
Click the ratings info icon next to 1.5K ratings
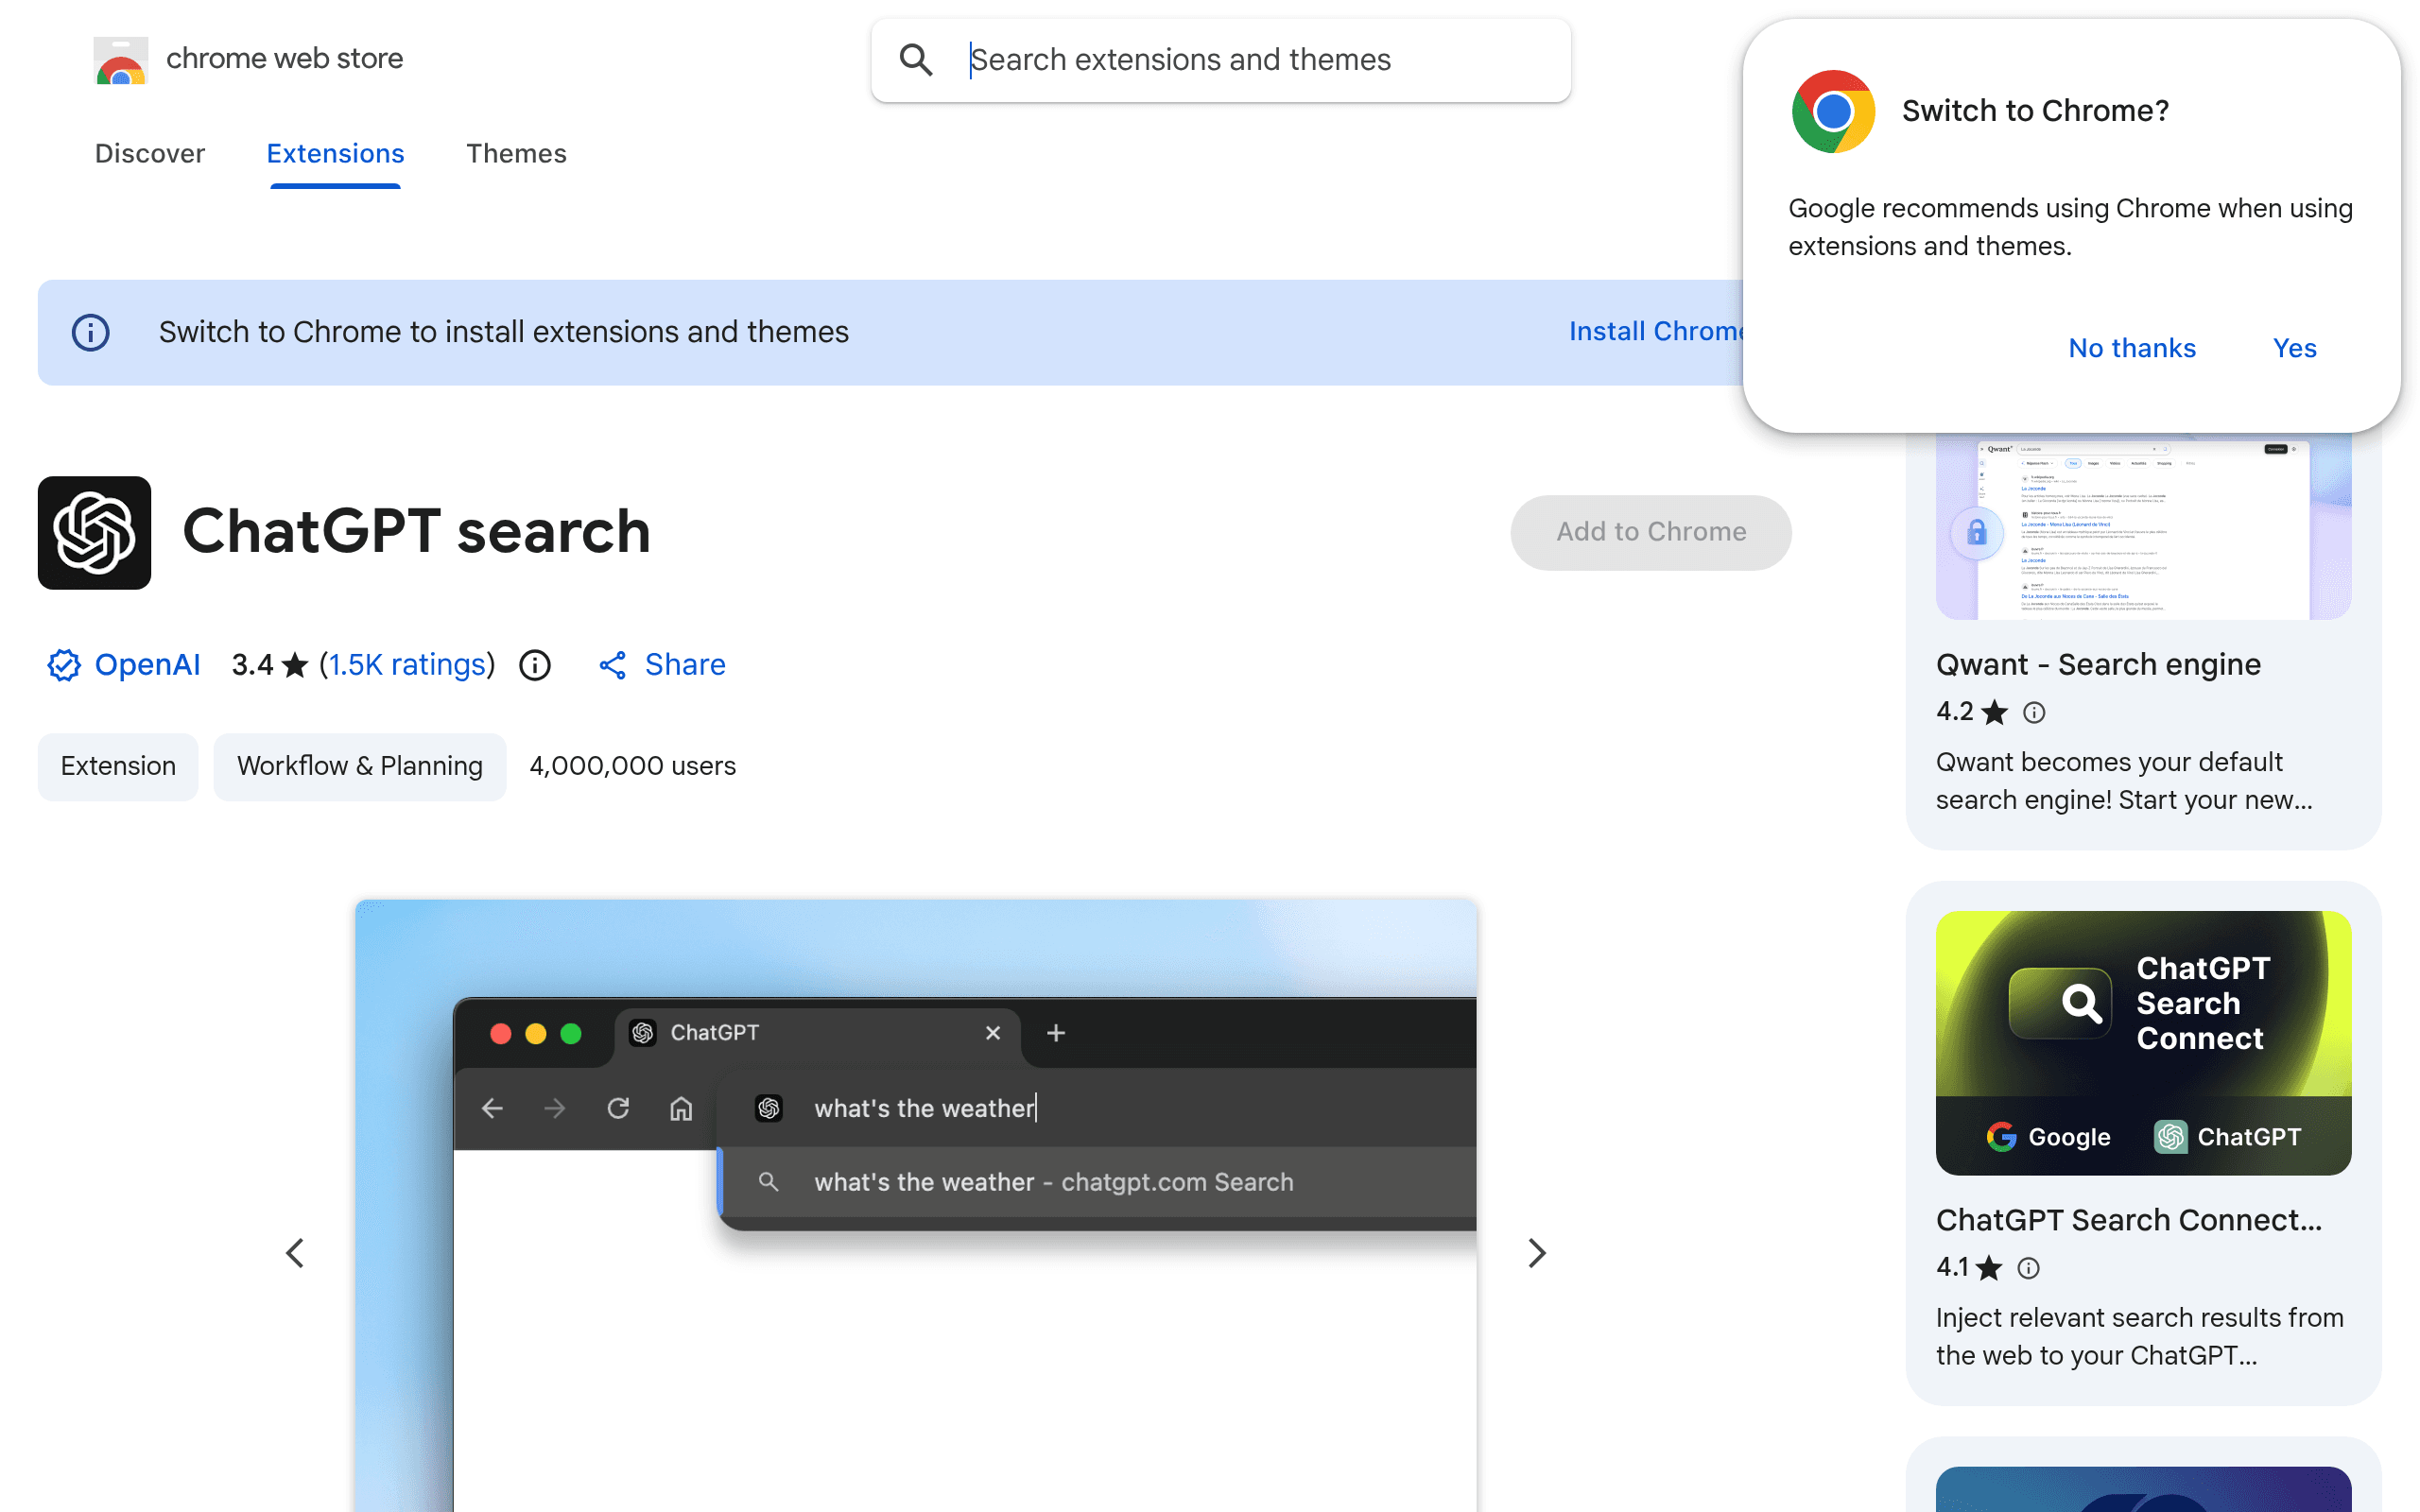(x=535, y=665)
